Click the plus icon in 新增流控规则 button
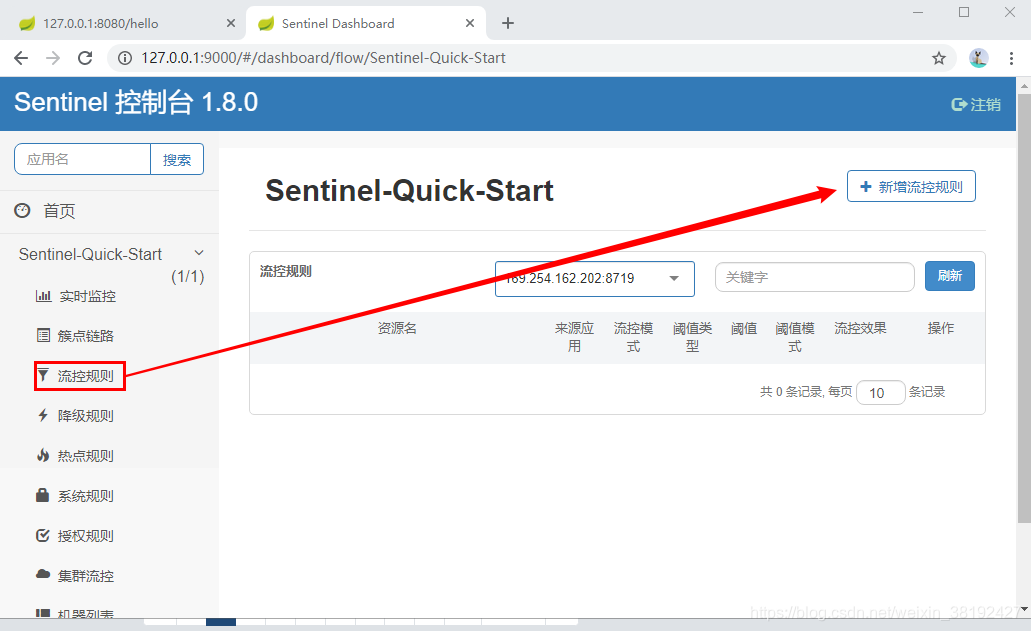This screenshot has height=631, width=1031. coord(866,187)
